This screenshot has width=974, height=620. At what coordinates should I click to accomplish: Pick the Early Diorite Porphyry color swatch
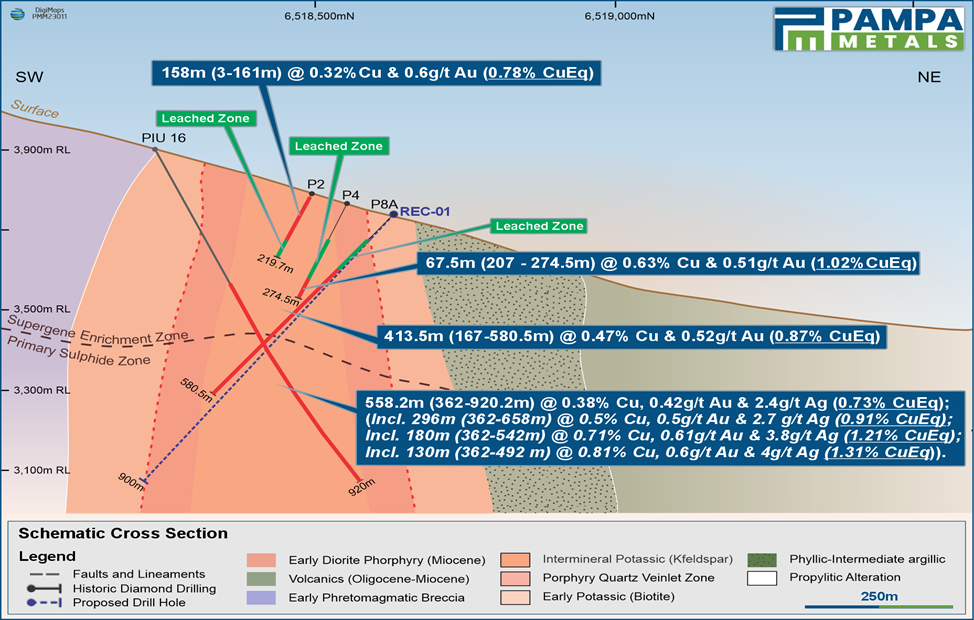click(x=261, y=560)
